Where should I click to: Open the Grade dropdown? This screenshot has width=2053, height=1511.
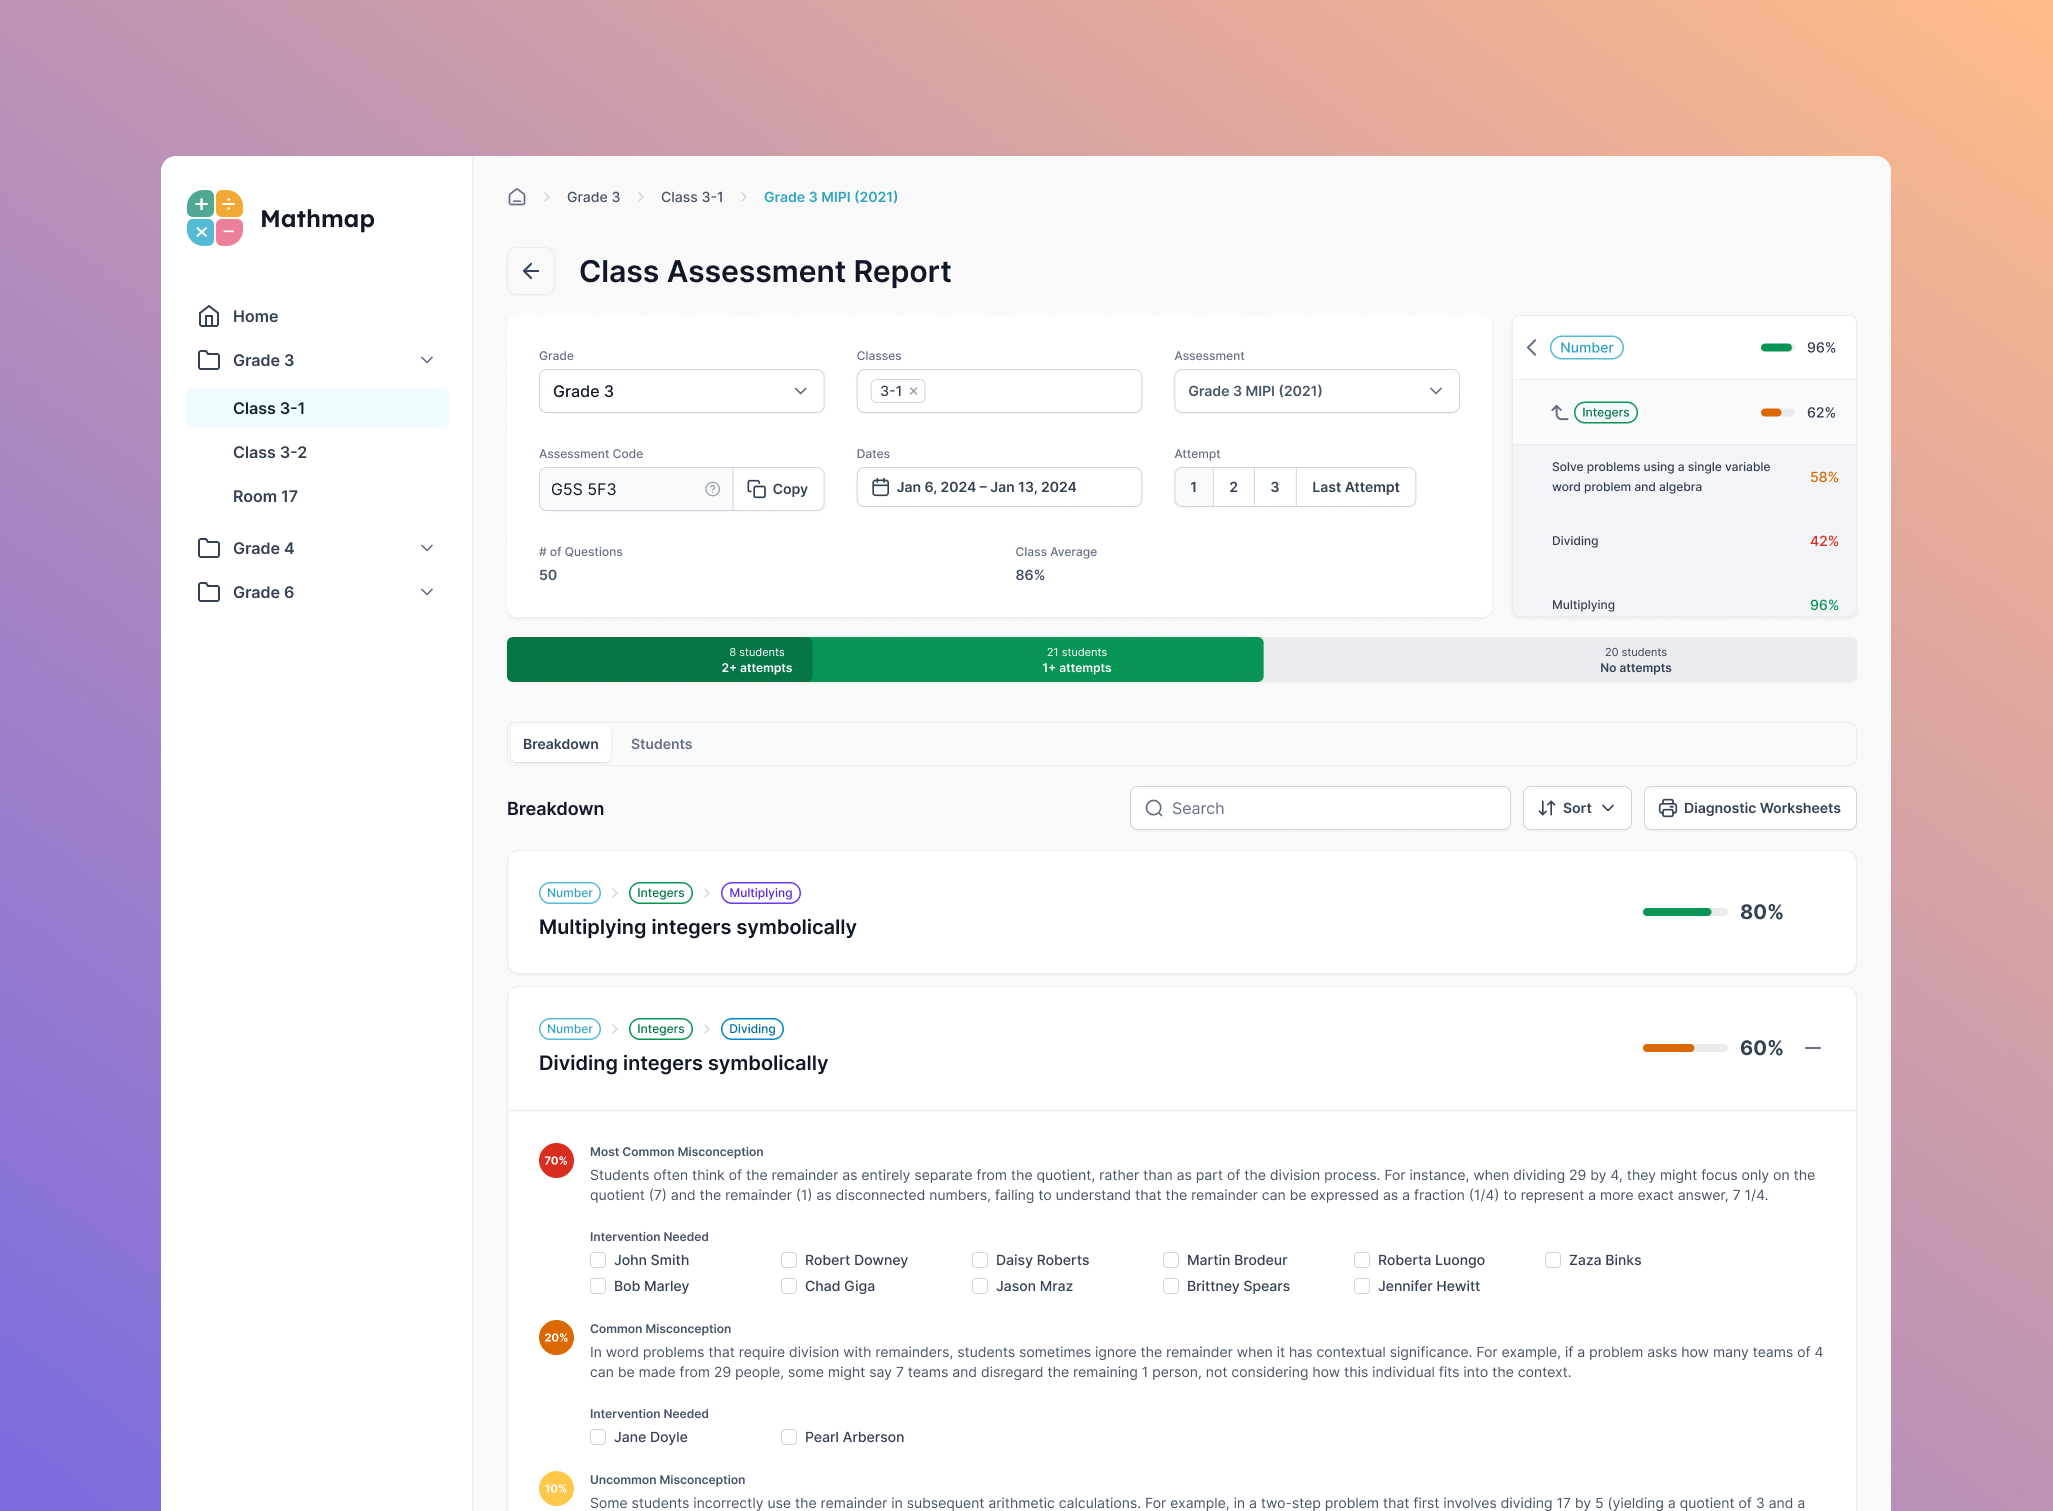pos(681,391)
